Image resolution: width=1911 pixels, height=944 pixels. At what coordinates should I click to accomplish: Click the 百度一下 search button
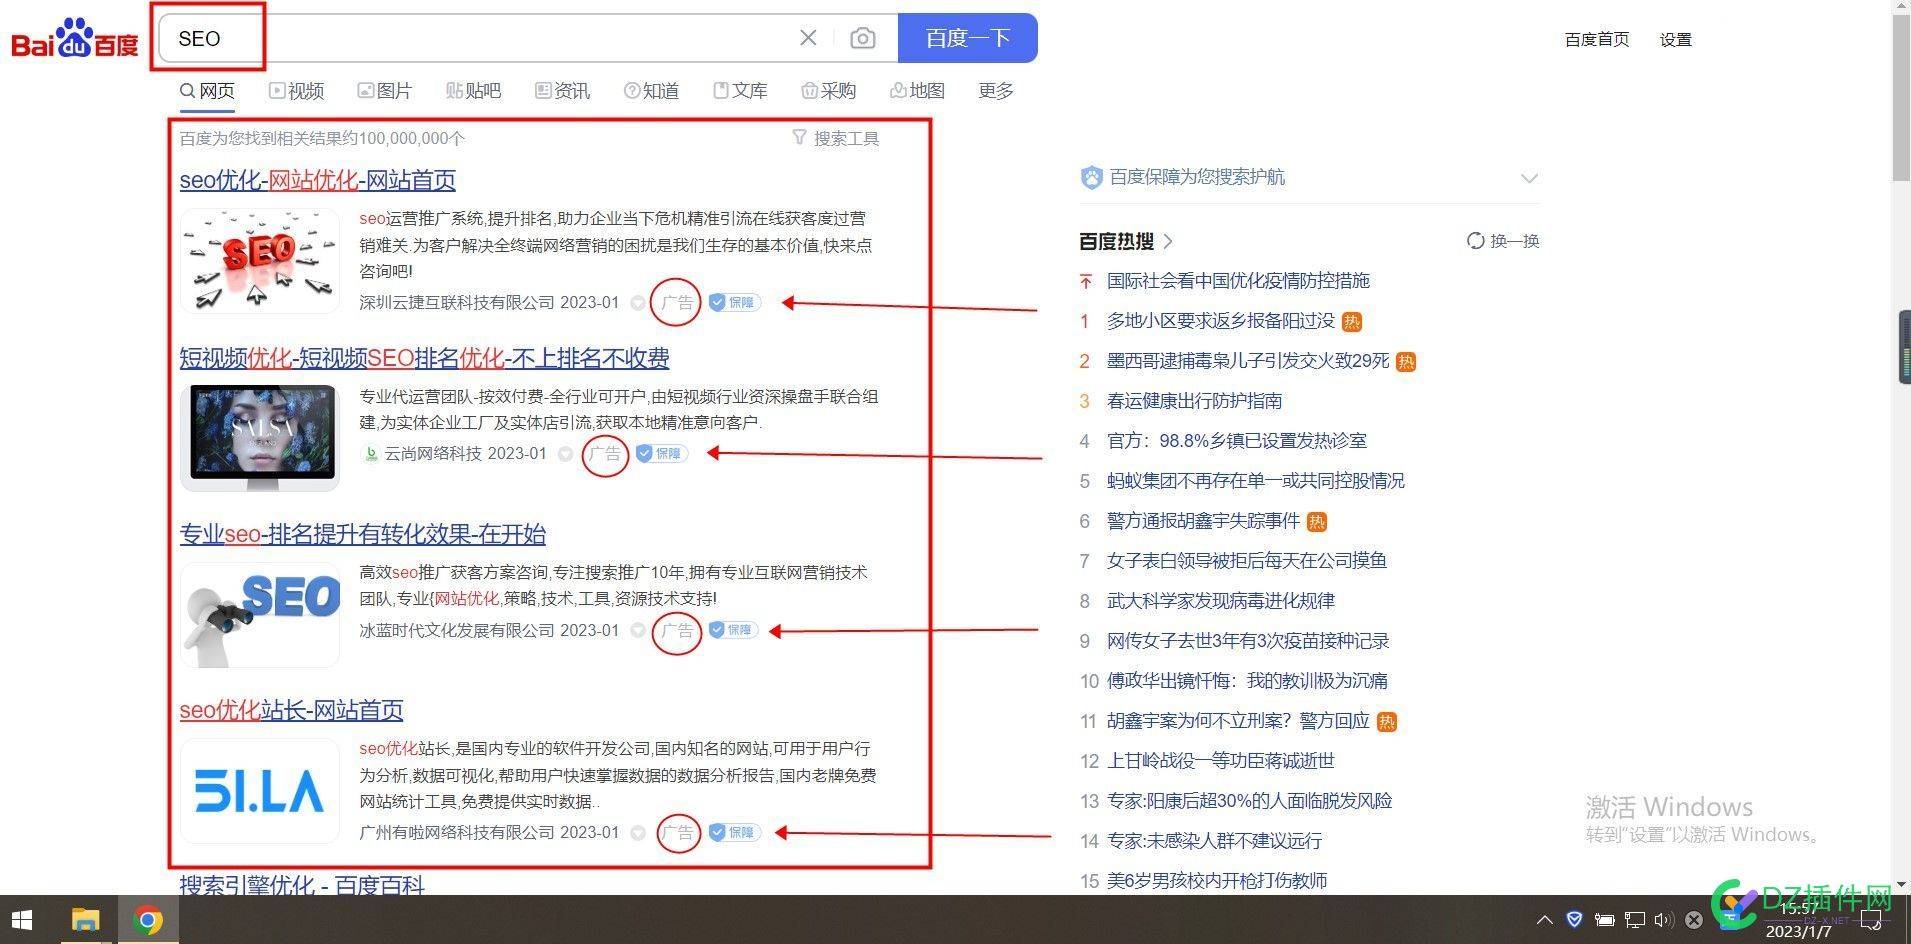(967, 38)
